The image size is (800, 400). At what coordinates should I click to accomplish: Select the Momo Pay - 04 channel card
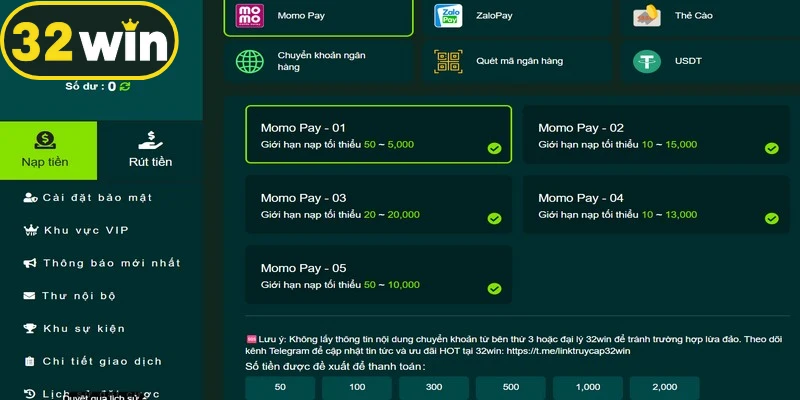coord(656,205)
